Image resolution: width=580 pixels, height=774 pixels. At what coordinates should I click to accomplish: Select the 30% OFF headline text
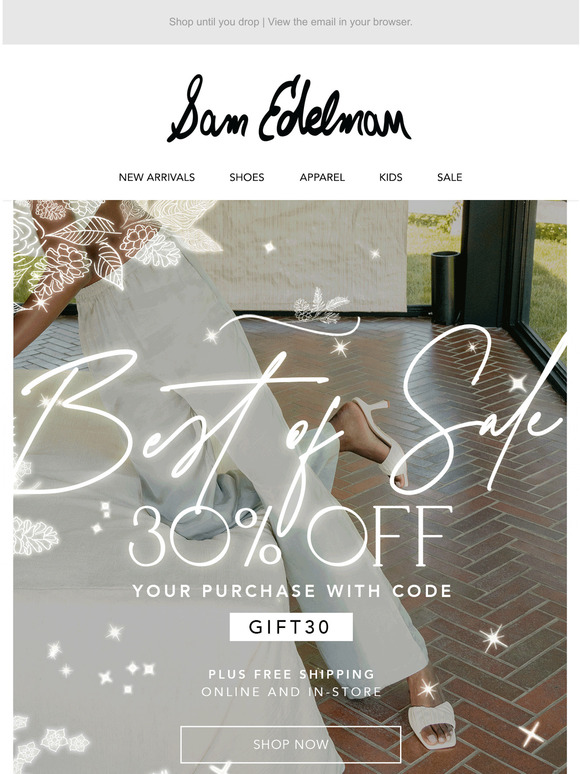coord(290,537)
